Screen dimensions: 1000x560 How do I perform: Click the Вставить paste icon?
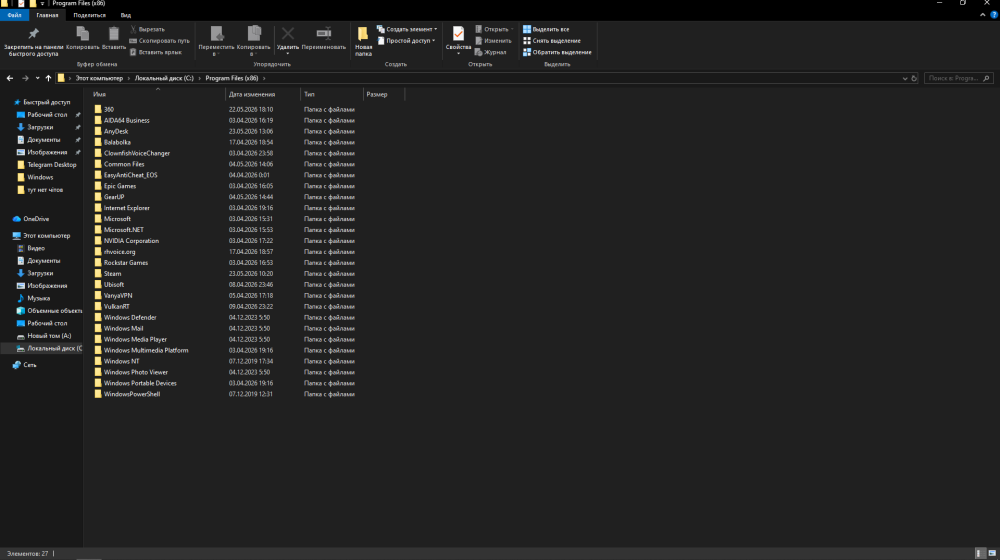(114, 33)
